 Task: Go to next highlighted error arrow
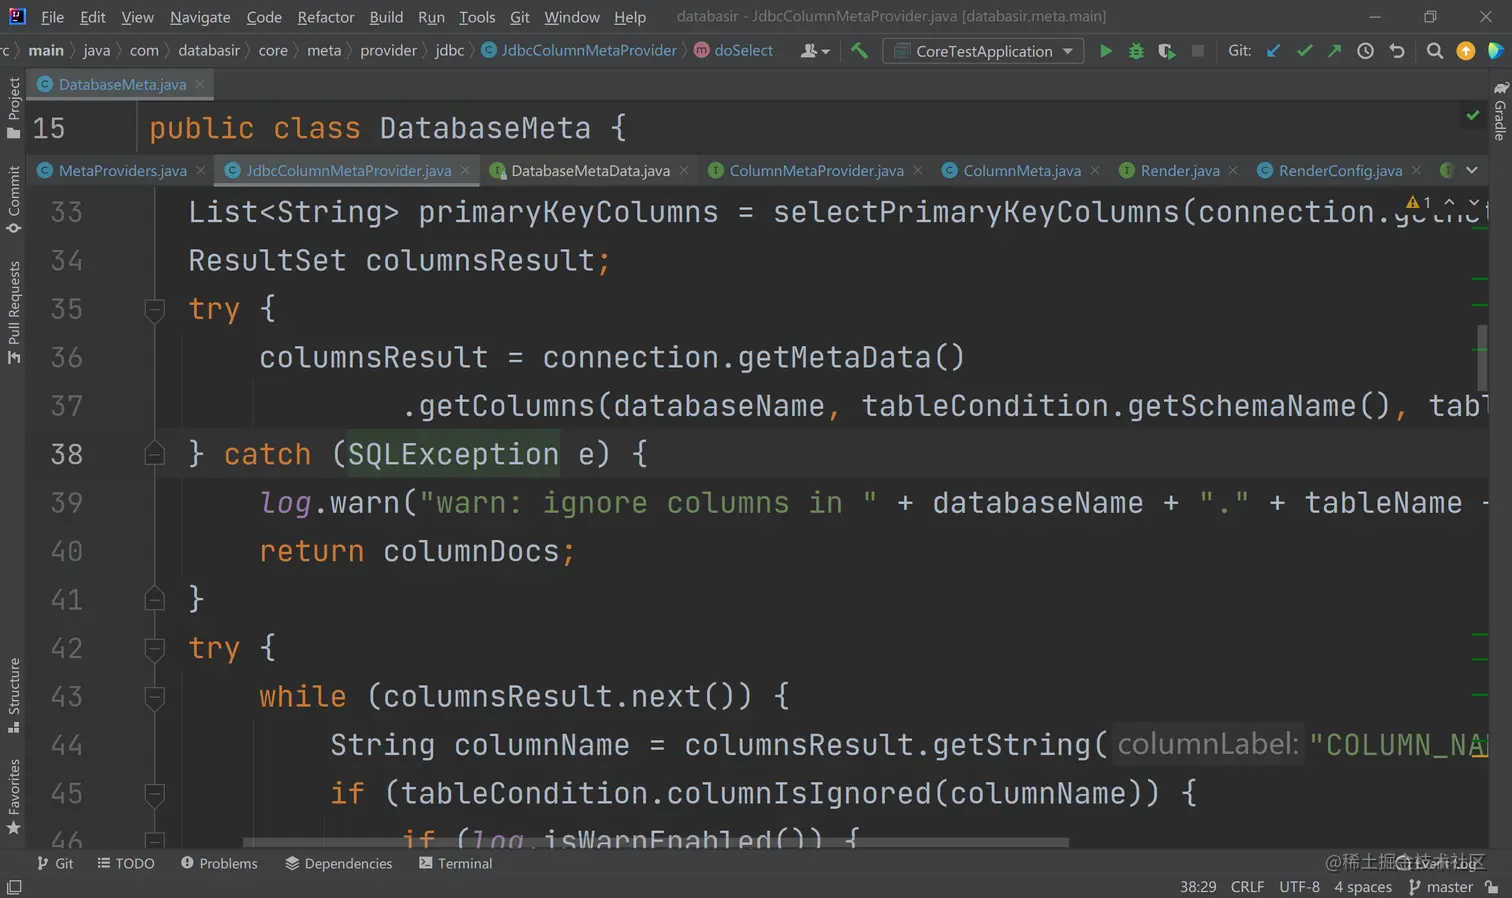coord(1473,203)
